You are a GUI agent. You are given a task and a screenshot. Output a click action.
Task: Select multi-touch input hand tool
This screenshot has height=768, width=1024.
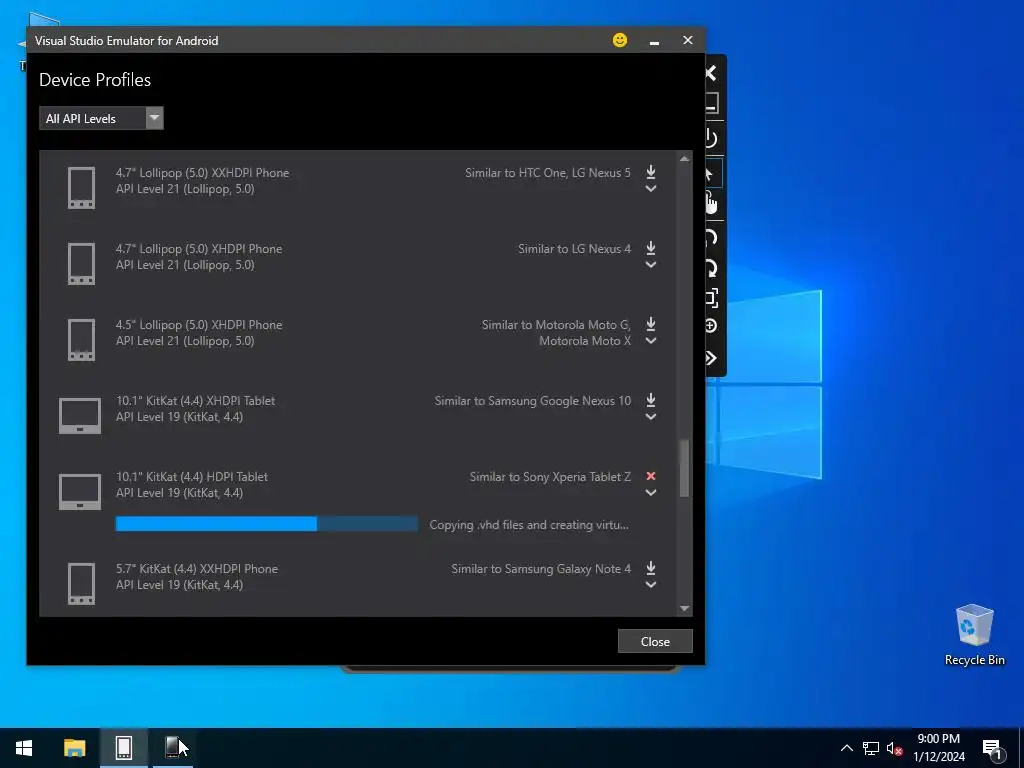point(711,204)
